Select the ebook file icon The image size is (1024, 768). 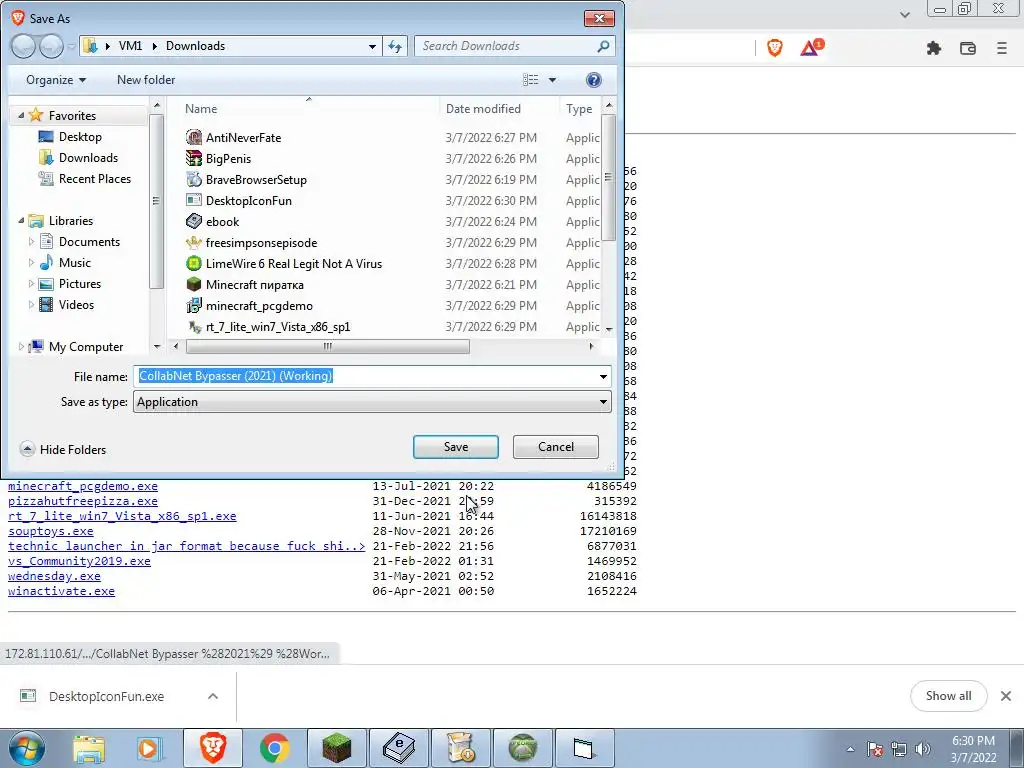click(194, 221)
